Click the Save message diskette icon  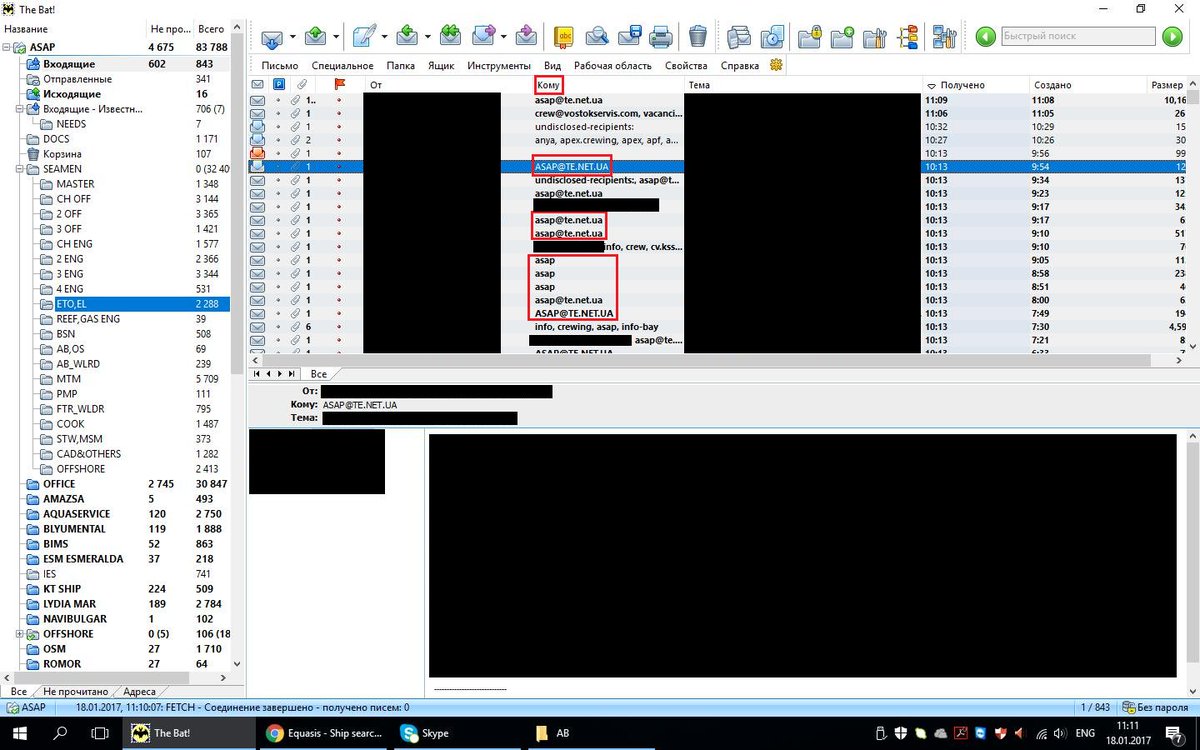629,38
